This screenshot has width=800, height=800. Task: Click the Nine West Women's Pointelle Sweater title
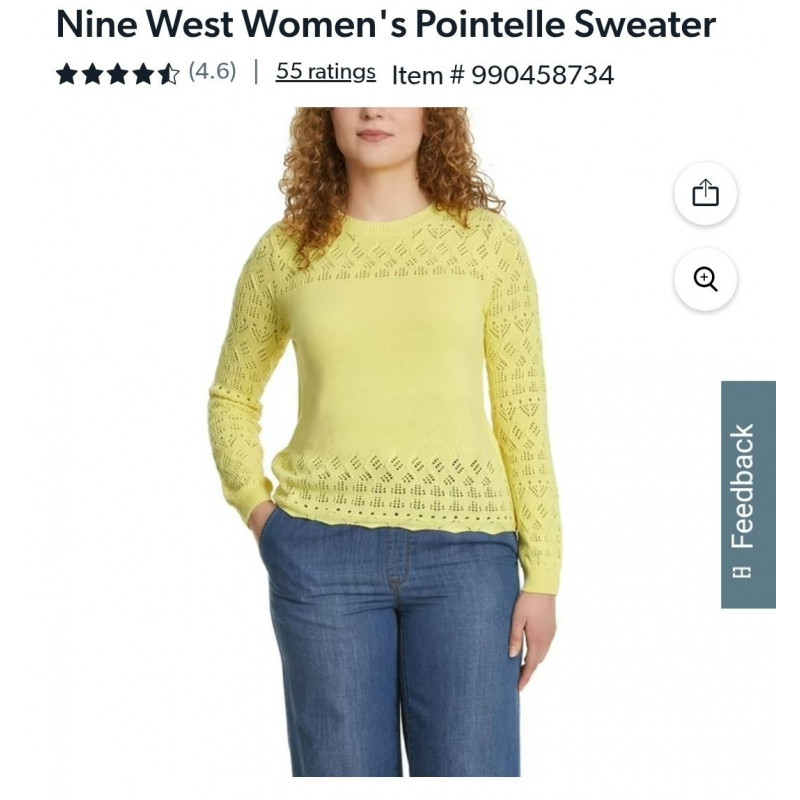click(x=386, y=24)
